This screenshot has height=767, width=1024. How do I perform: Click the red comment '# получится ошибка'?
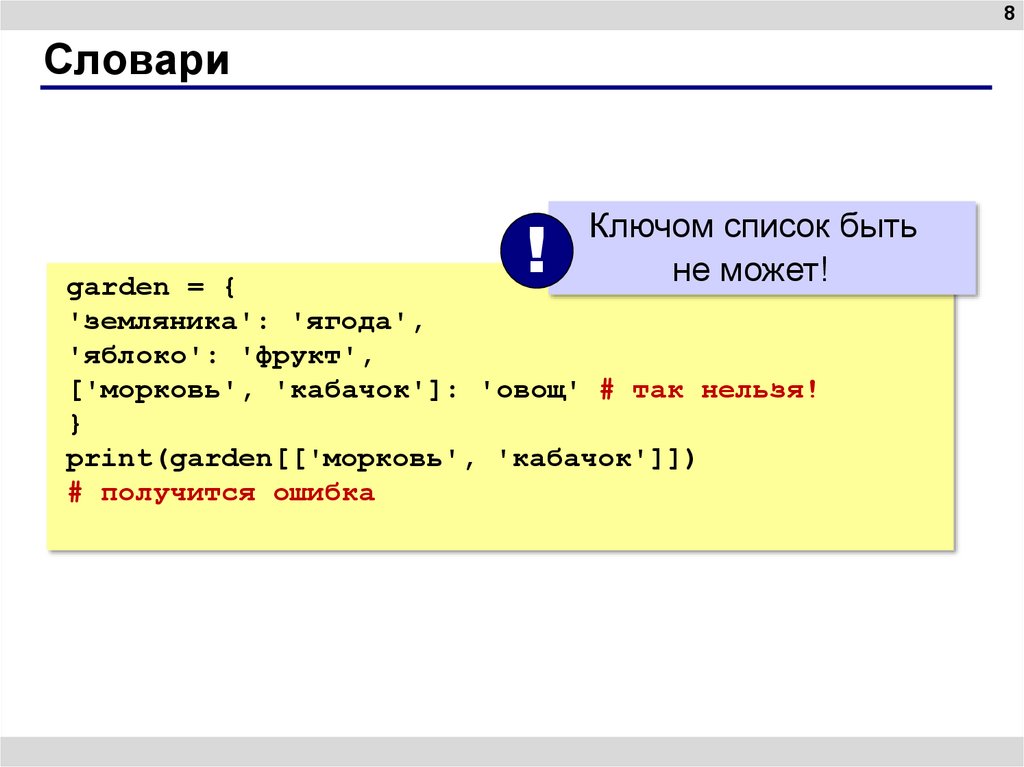coord(221,493)
